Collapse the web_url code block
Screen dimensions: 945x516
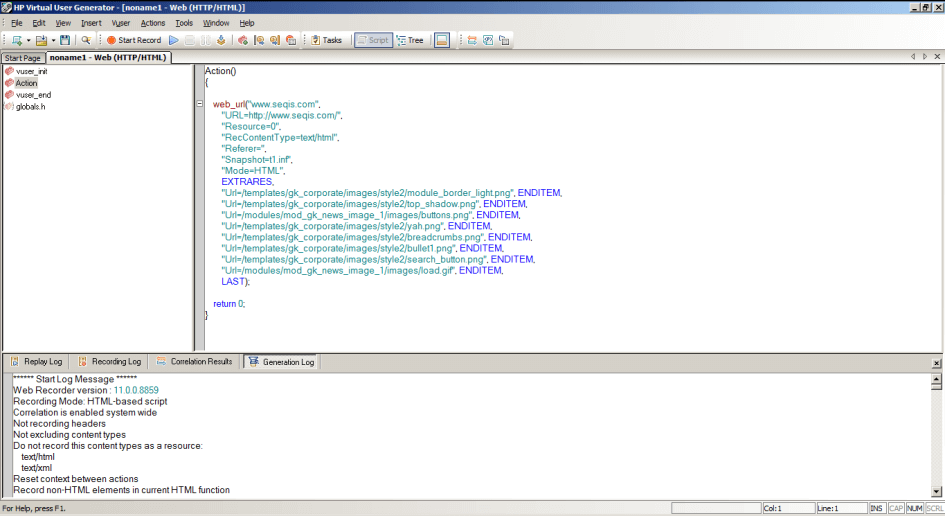tap(200, 104)
